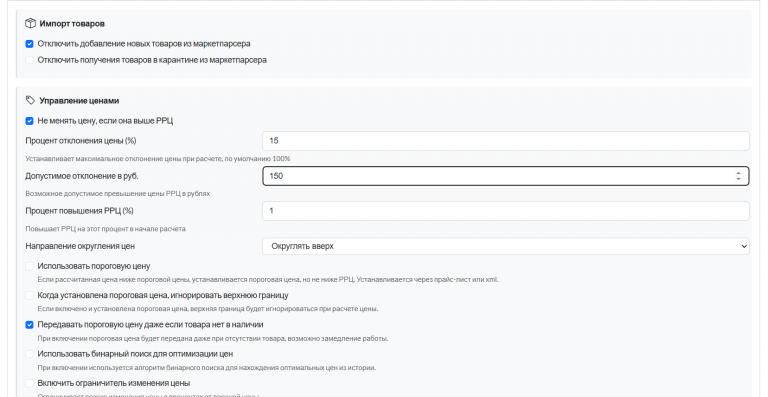Click label Процент отклонения цены (%)

[x=81, y=140]
